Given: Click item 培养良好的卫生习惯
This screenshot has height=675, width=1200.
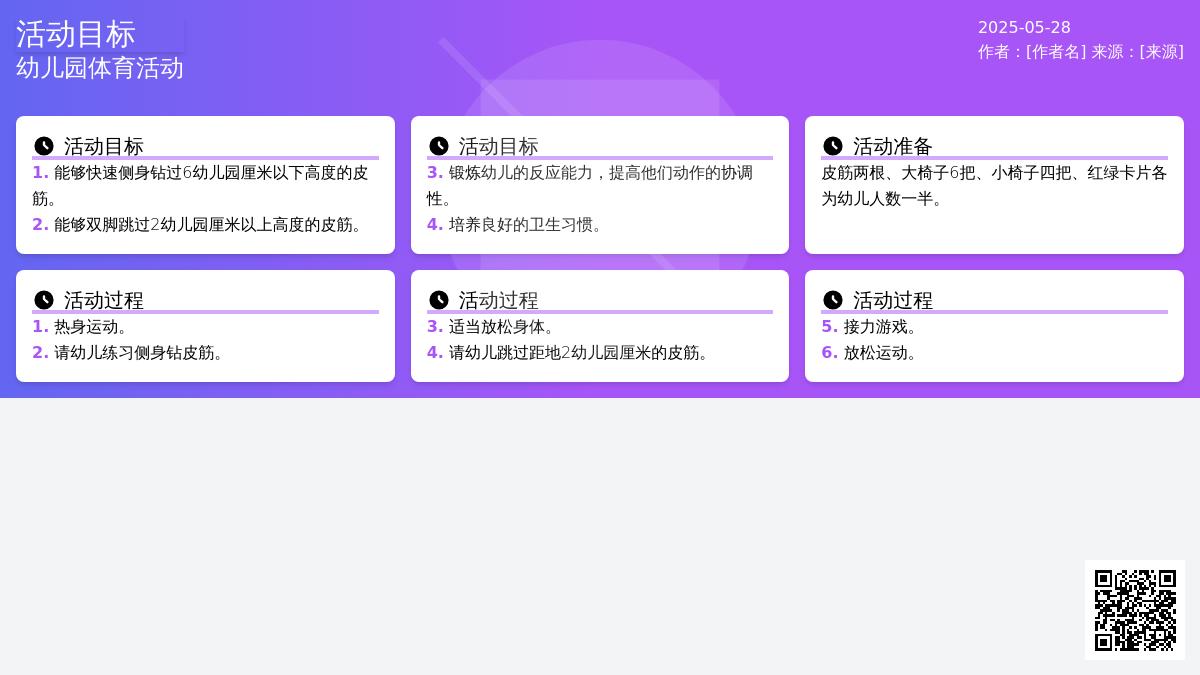Looking at the screenshot, I should point(600,225).
